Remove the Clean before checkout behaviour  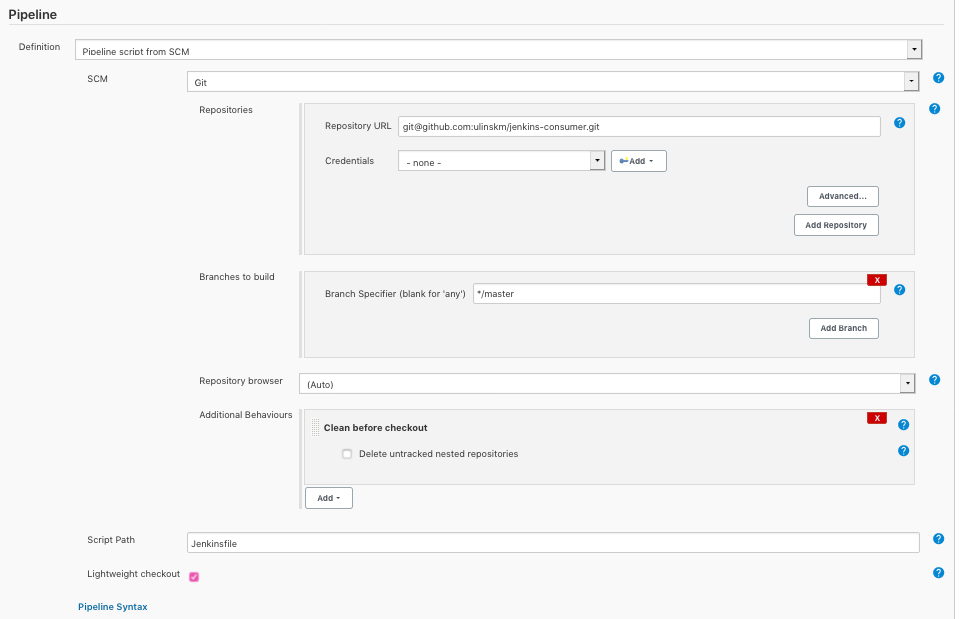click(876, 417)
